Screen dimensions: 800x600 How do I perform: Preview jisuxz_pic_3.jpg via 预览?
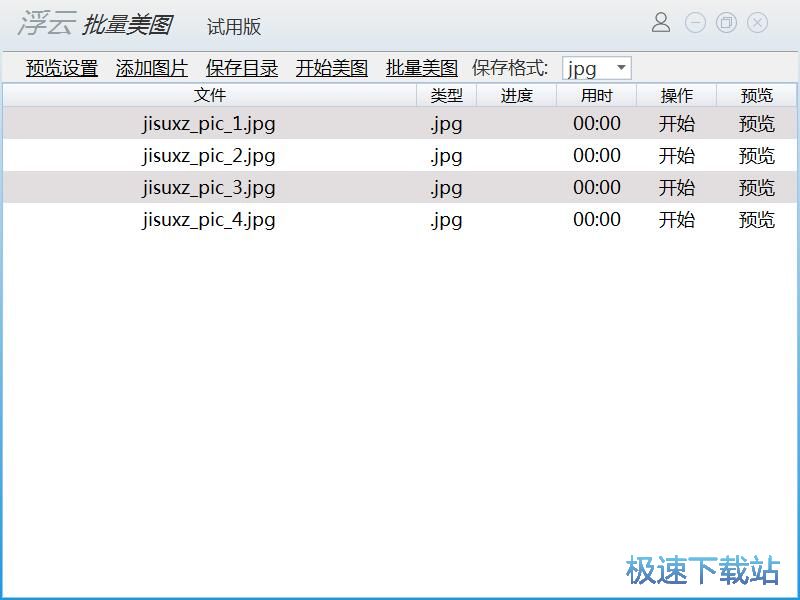coord(757,188)
